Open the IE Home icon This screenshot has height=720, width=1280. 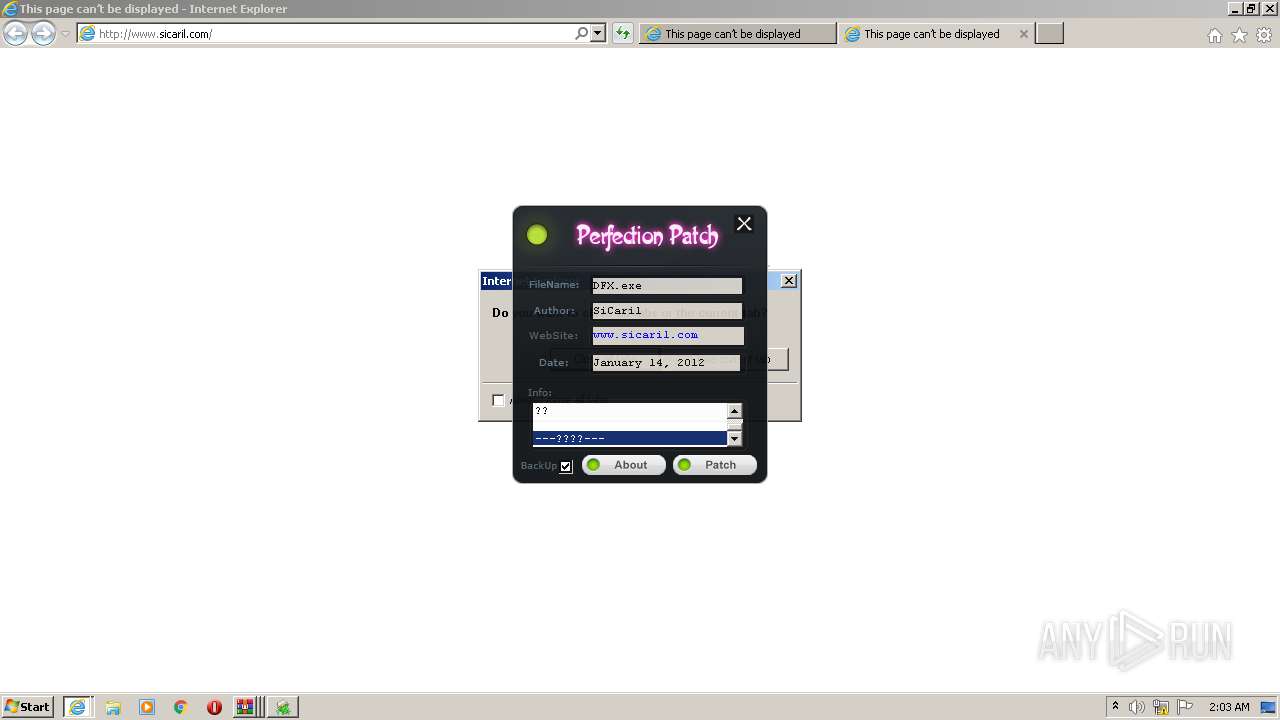(1214, 35)
